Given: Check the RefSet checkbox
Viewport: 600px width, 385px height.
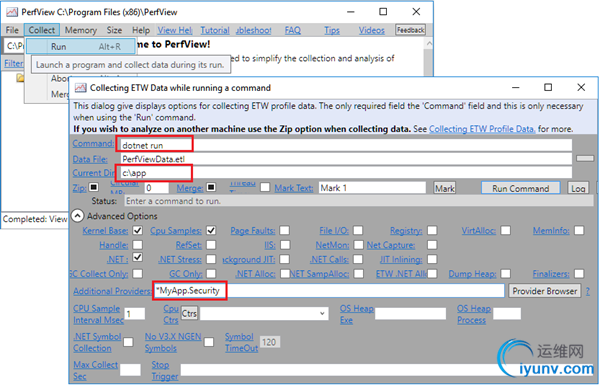Looking at the screenshot, I should 211,245.
